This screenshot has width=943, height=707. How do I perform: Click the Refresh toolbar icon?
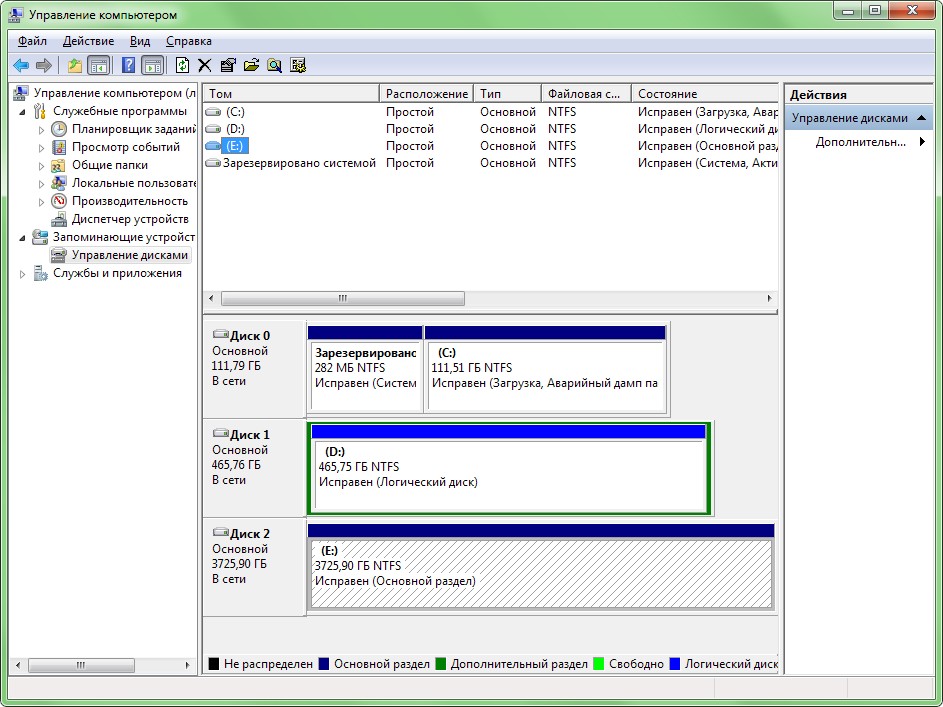pos(182,65)
